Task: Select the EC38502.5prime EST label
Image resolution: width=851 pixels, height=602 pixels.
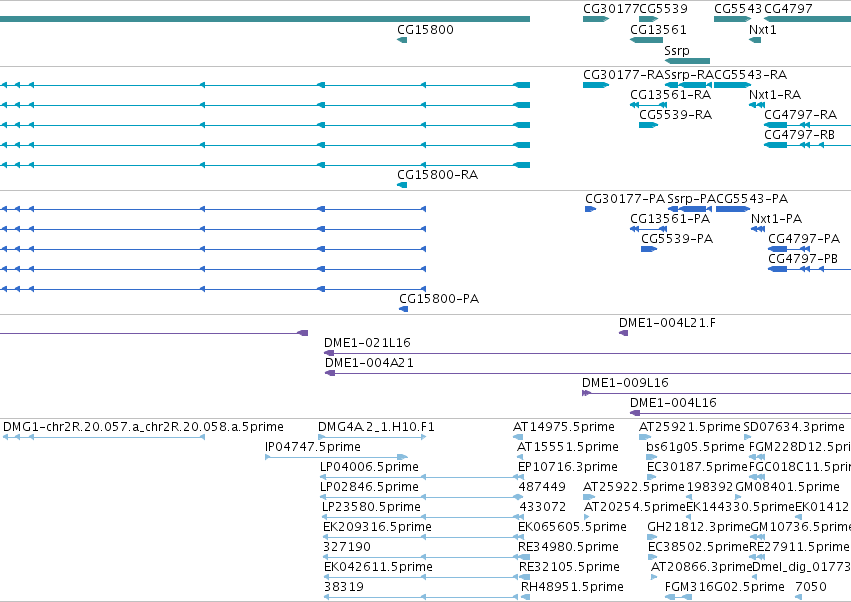Action: coord(698,547)
